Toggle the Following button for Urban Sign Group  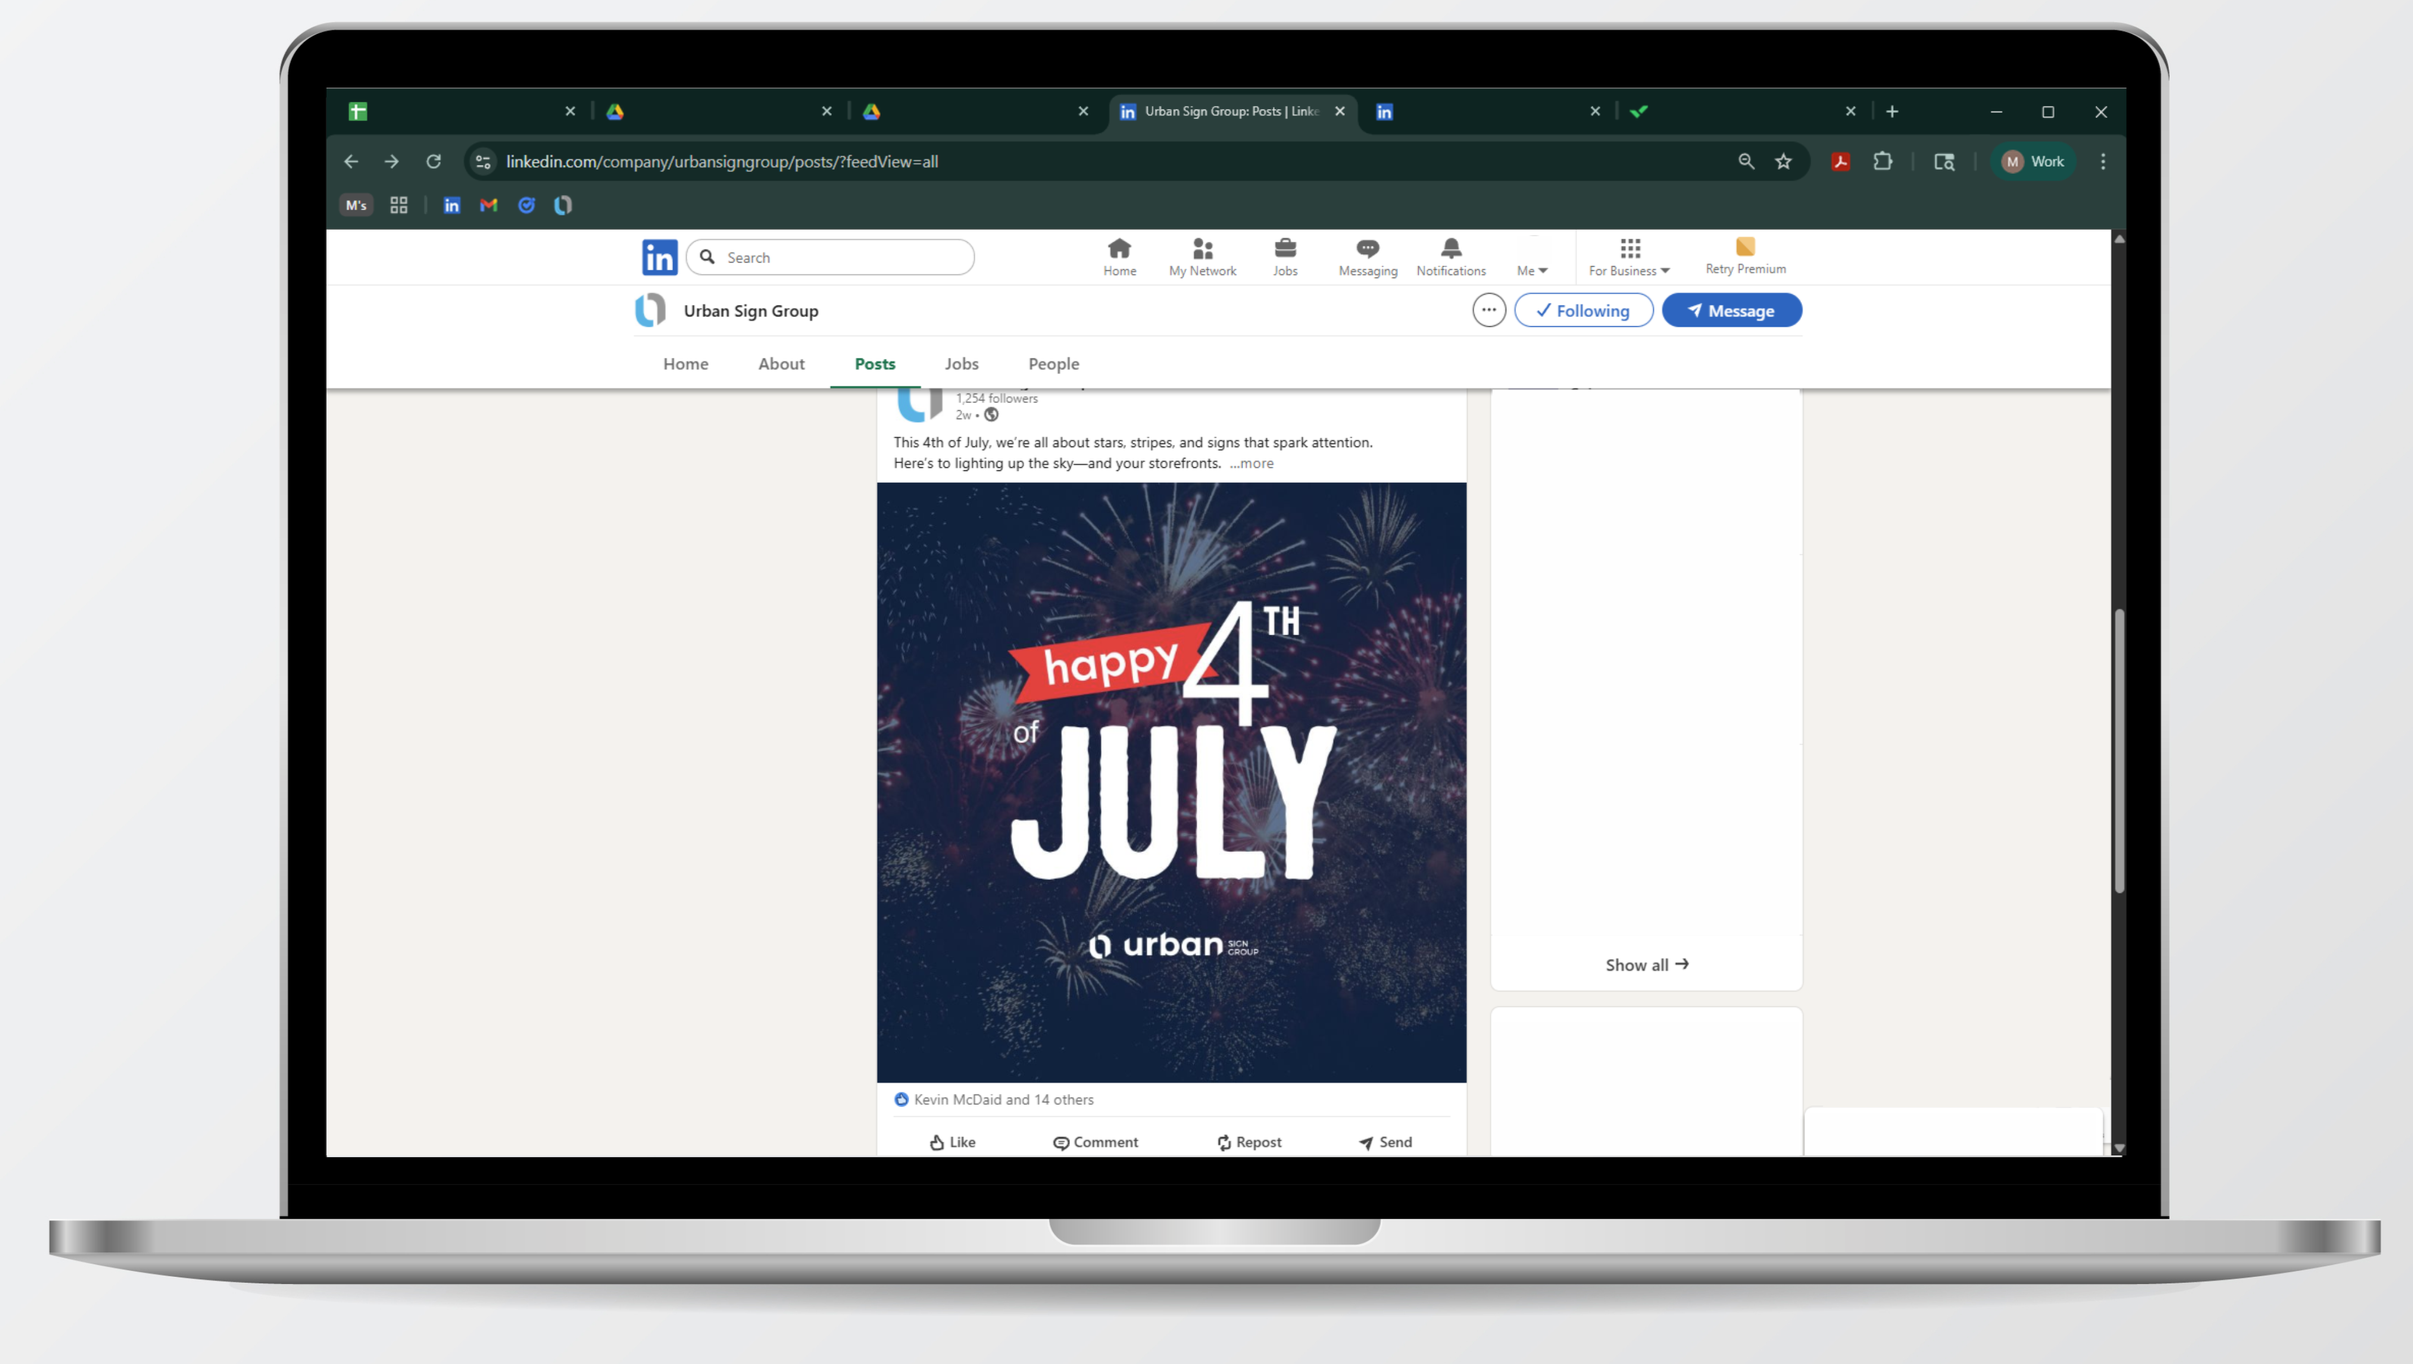pyautogui.click(x=1583, y=310)
